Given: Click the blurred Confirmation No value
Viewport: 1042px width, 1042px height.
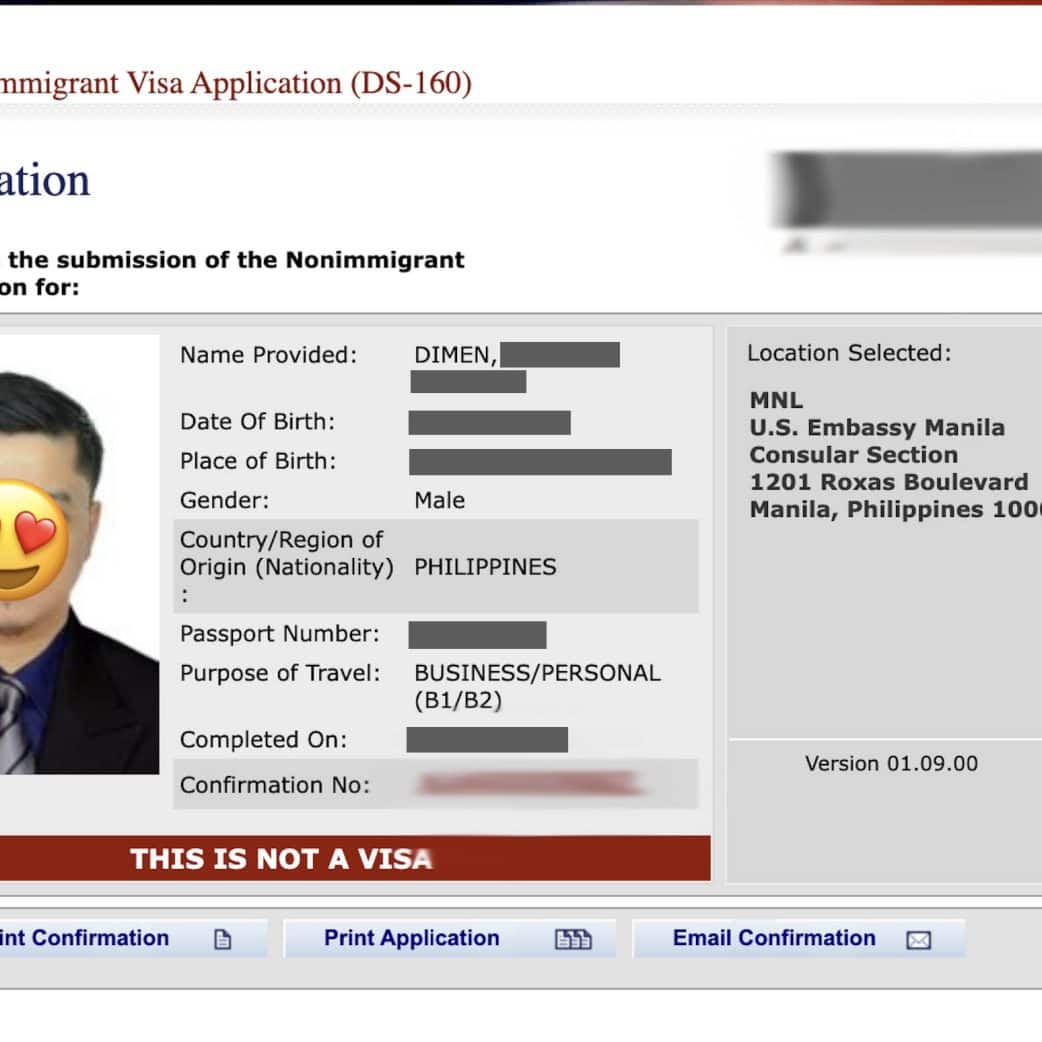Looking at the screenshot, I should tap(527, 785).
